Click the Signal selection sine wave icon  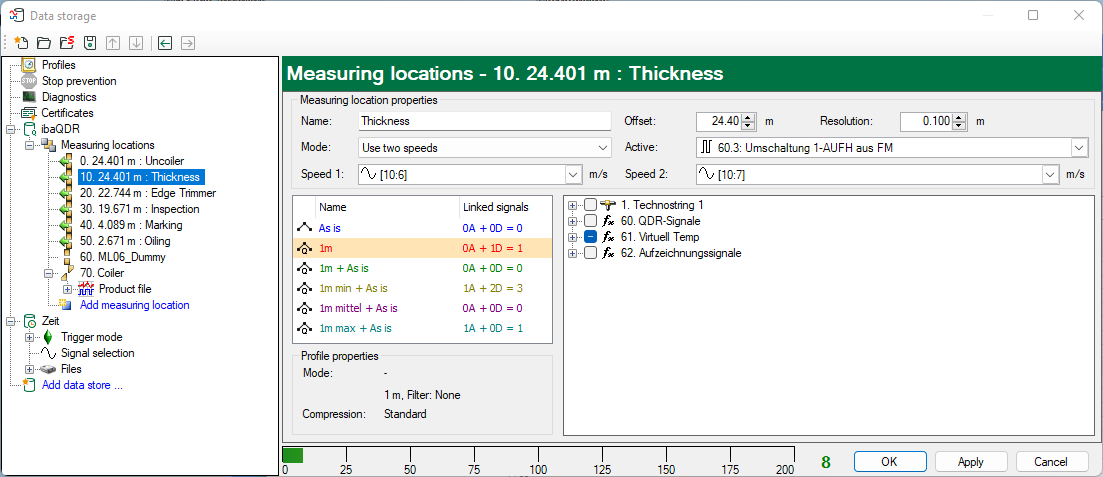(x=48, y=353)
